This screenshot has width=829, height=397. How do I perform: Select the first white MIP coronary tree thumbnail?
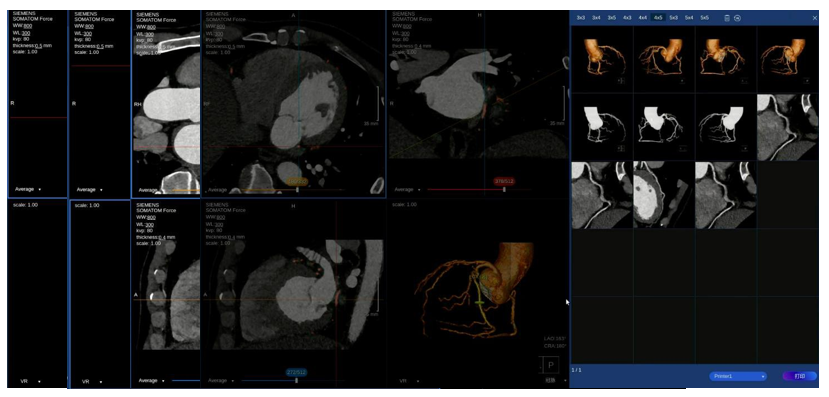point(602,127)
